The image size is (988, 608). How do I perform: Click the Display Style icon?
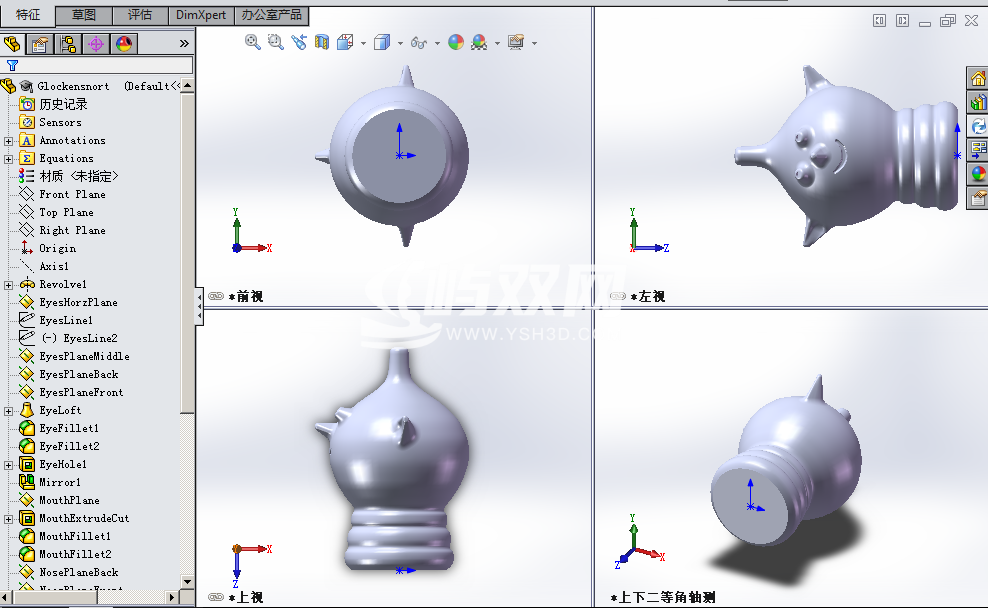(382, 42)
